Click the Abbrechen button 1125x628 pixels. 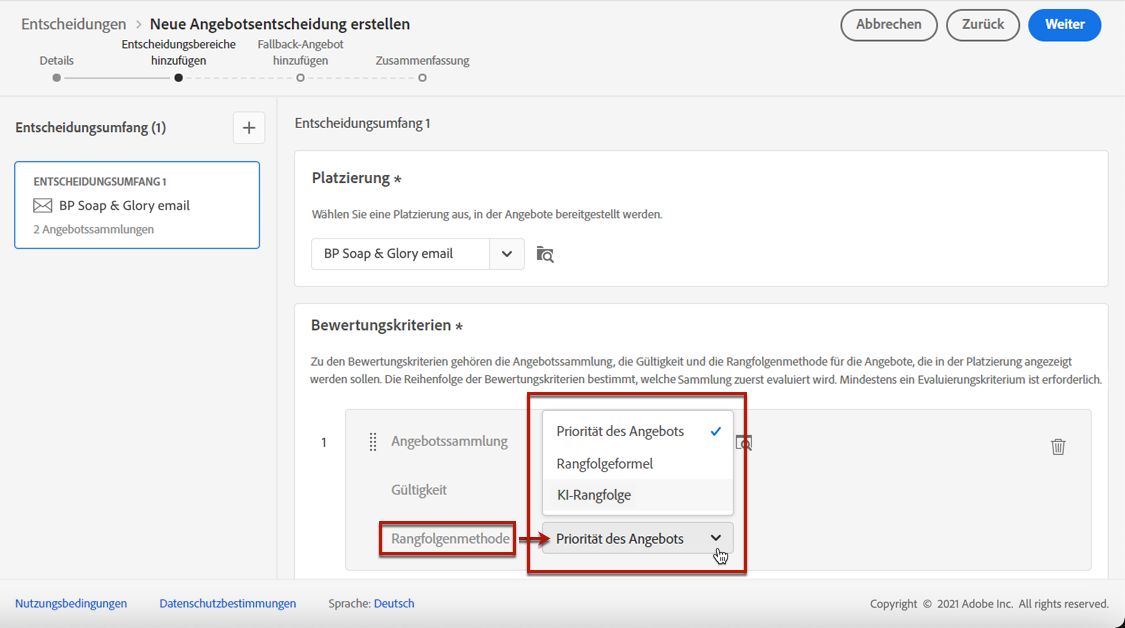click(889, 24)
